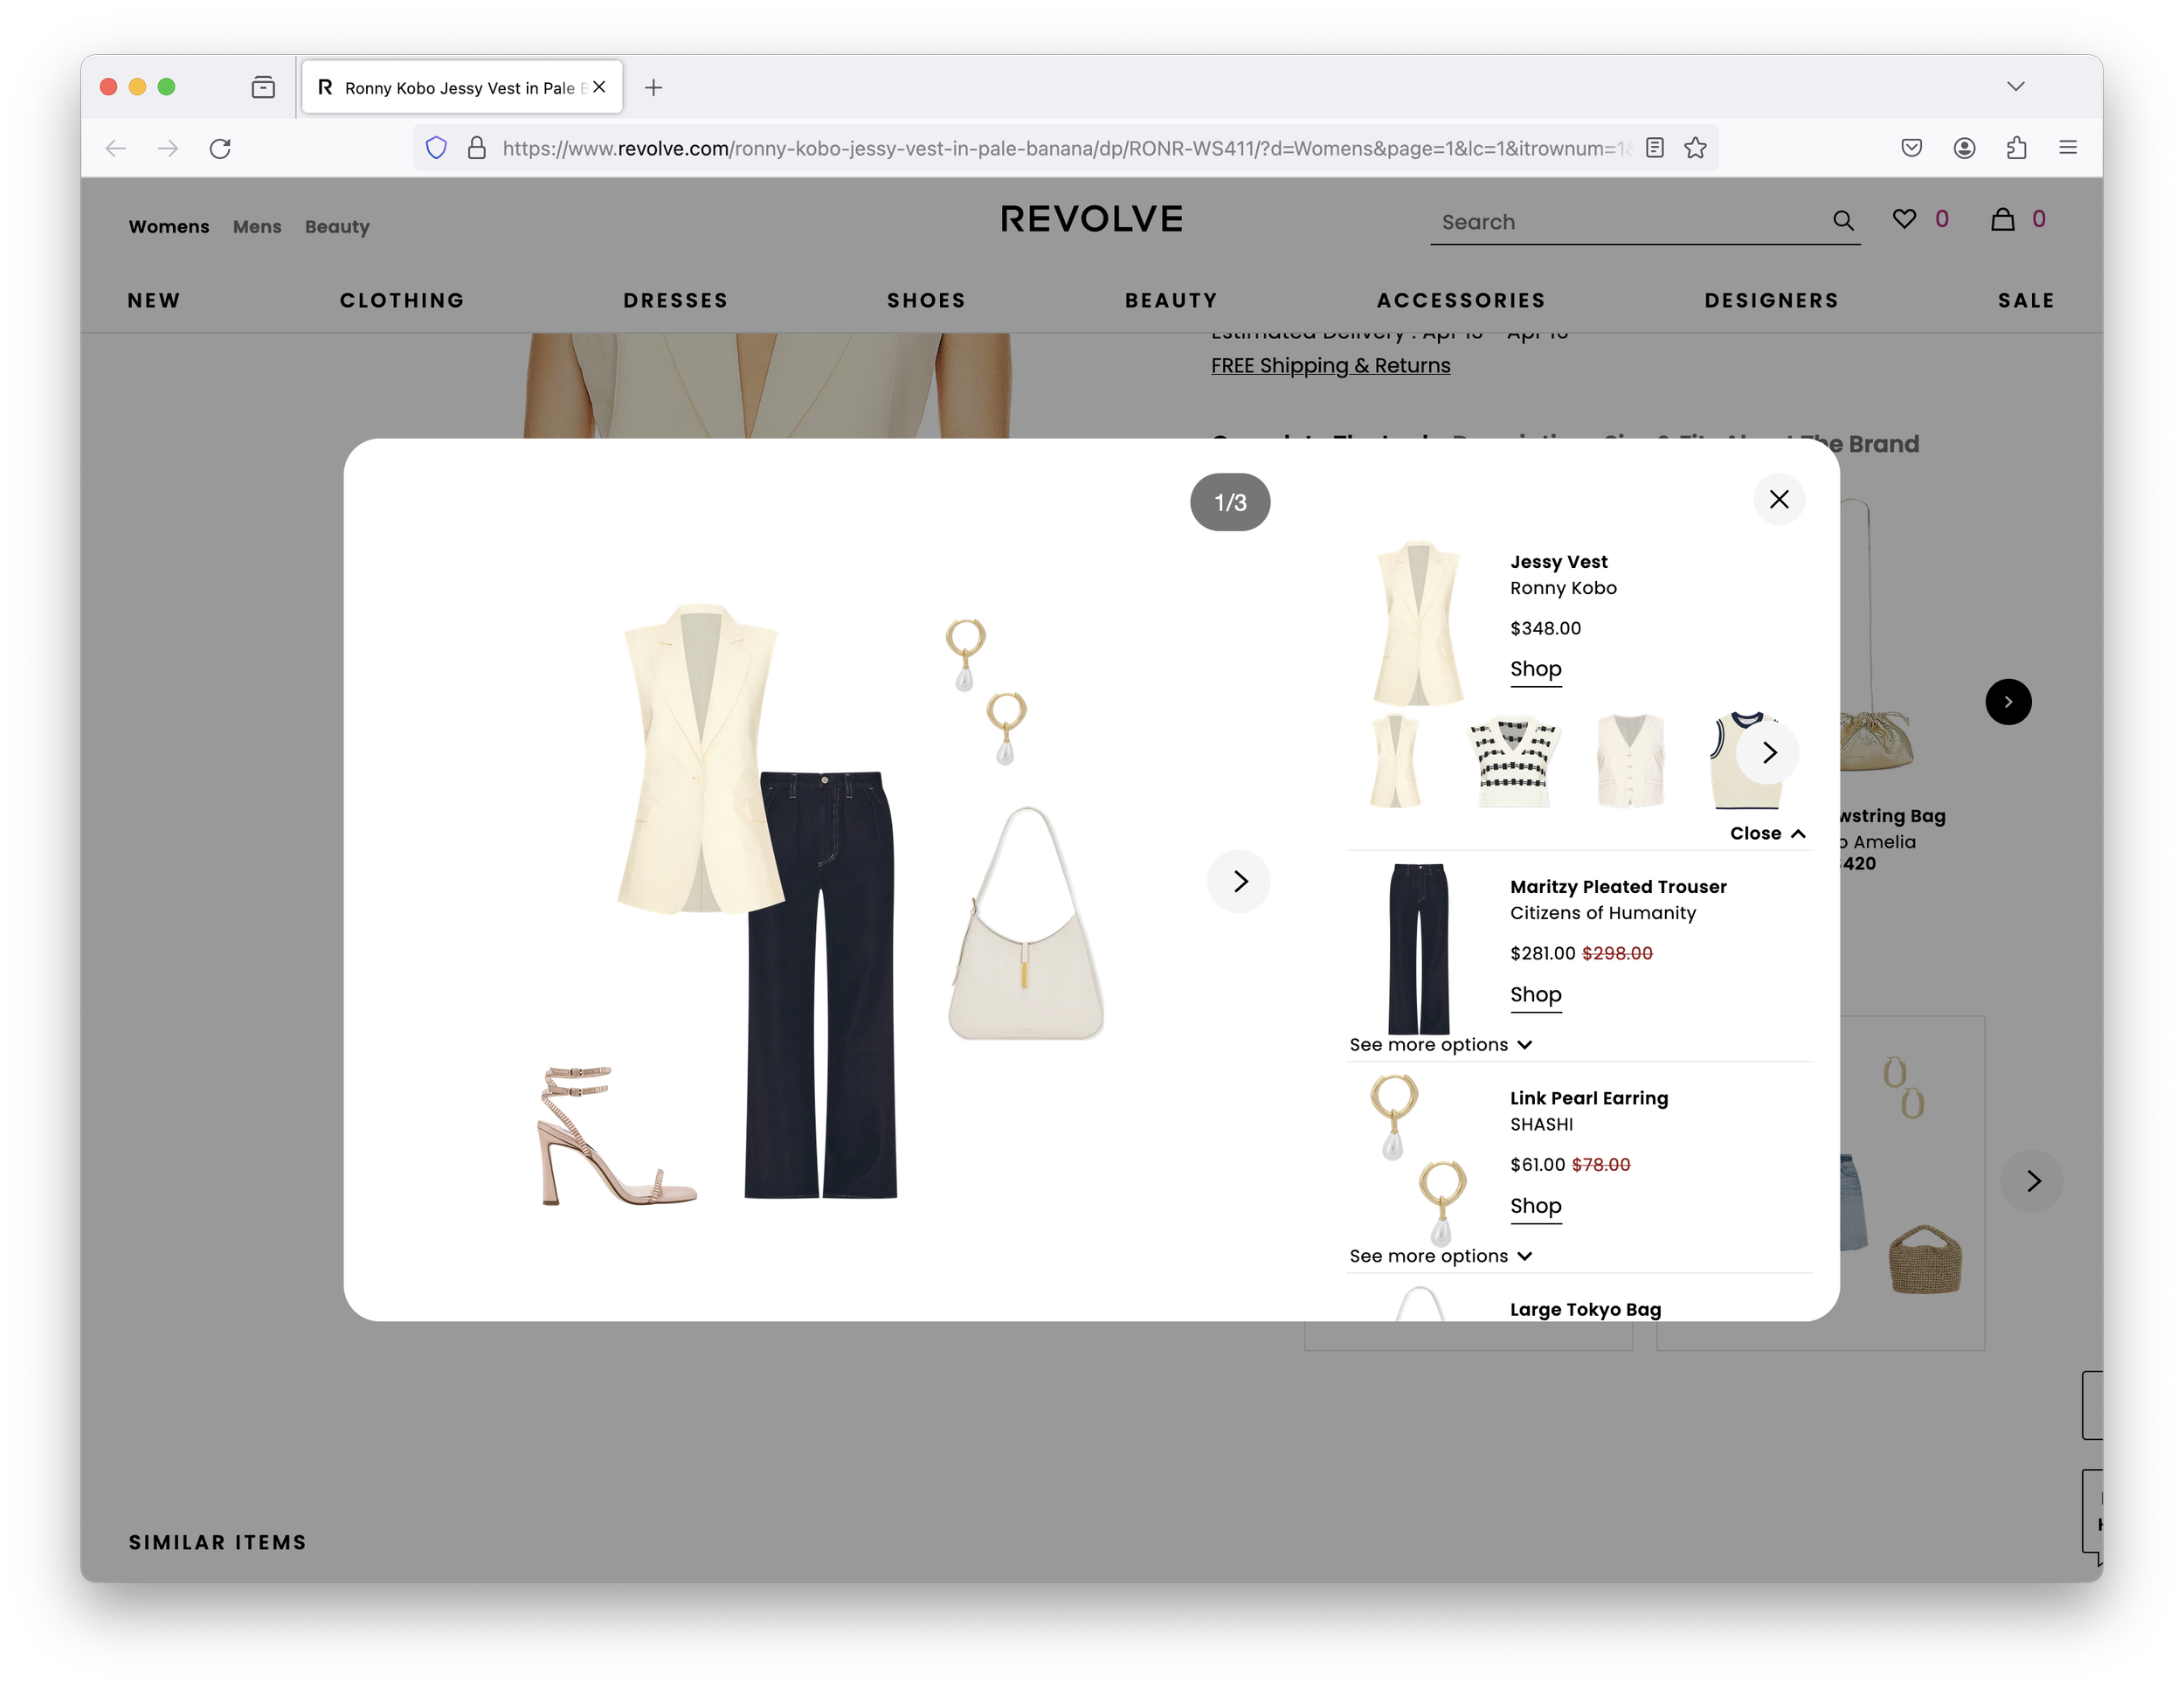Click the URL address bar
Screen dimensions: 2184x1689
click(x=1065, y=148)
